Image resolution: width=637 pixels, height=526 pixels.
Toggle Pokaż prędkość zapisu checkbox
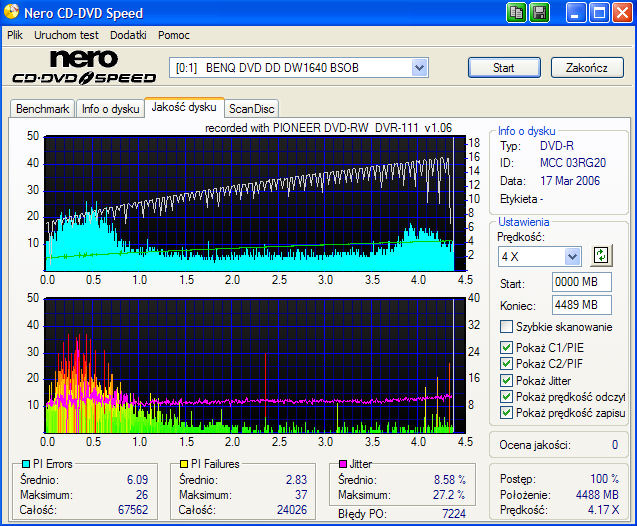(506, 413)
